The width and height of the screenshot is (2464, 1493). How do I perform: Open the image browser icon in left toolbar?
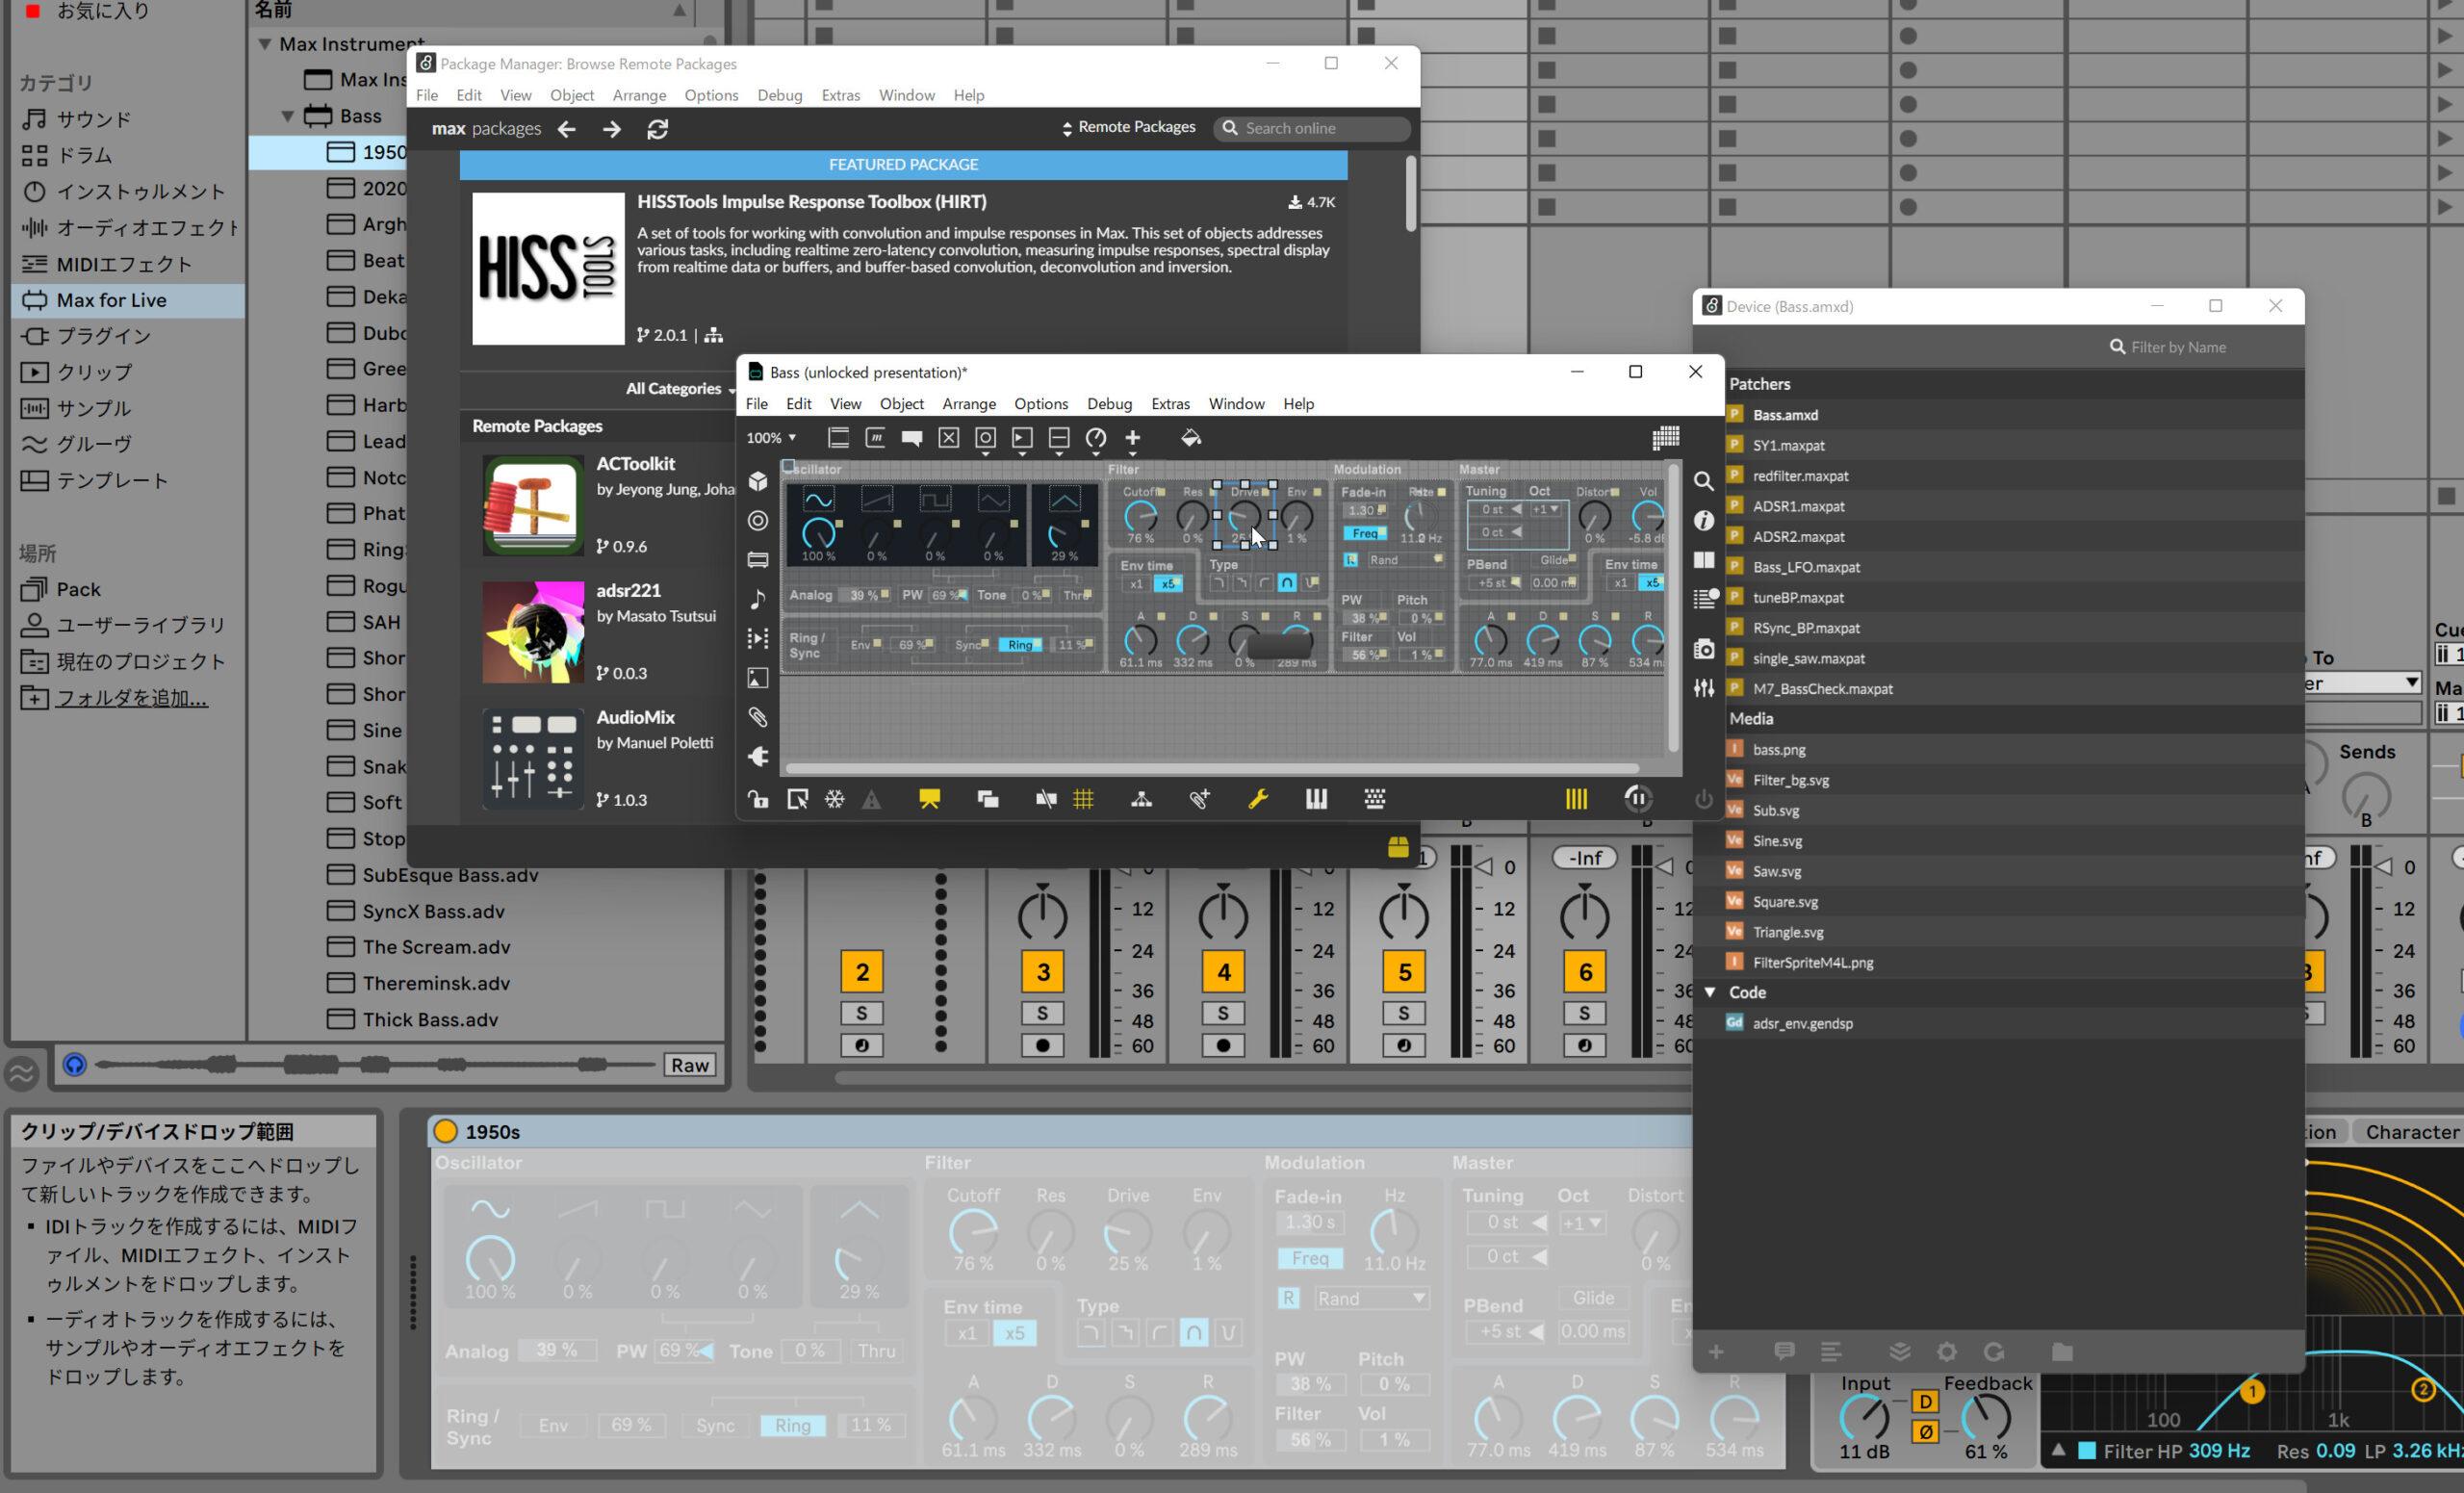758,678
